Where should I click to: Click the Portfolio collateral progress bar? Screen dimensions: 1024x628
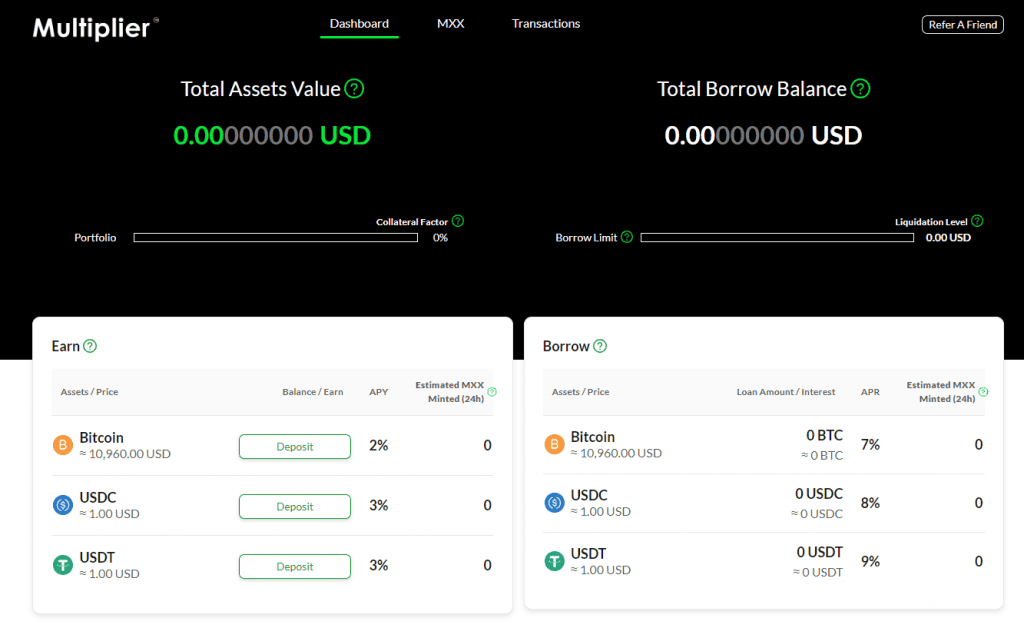click(x=276, y=238)
